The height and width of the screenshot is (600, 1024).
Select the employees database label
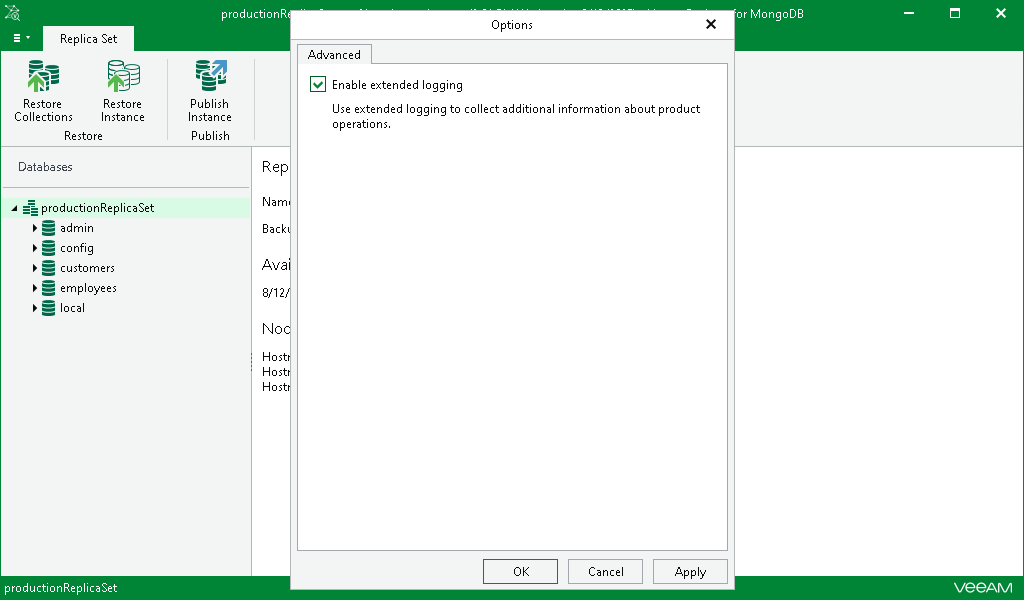(88, 288)
